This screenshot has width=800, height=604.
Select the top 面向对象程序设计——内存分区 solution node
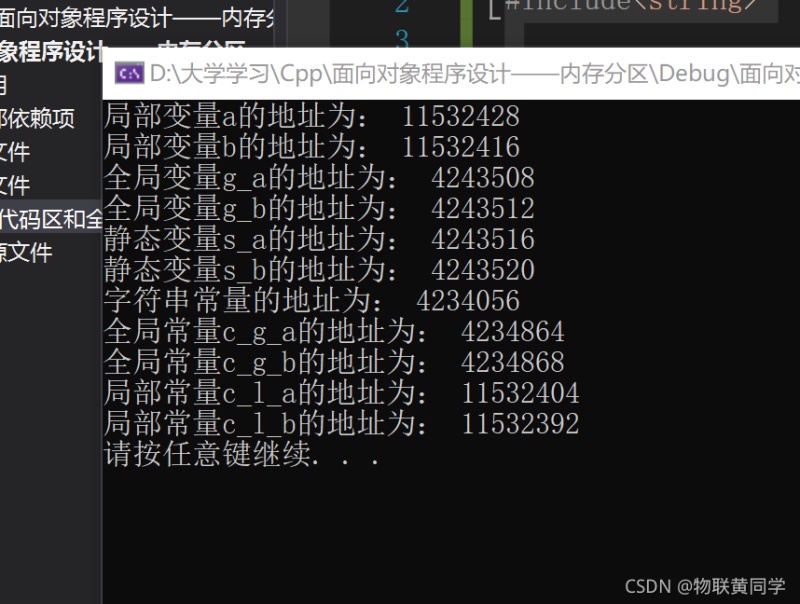pos(137,18)
